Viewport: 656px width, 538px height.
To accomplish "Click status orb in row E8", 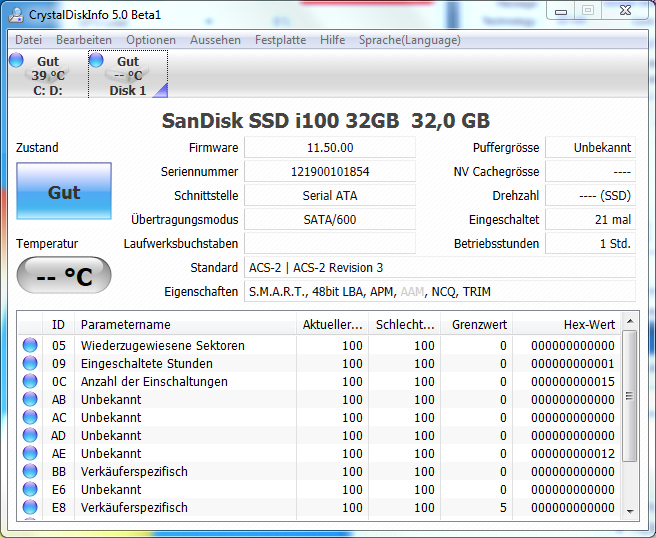I will (30, 507).
